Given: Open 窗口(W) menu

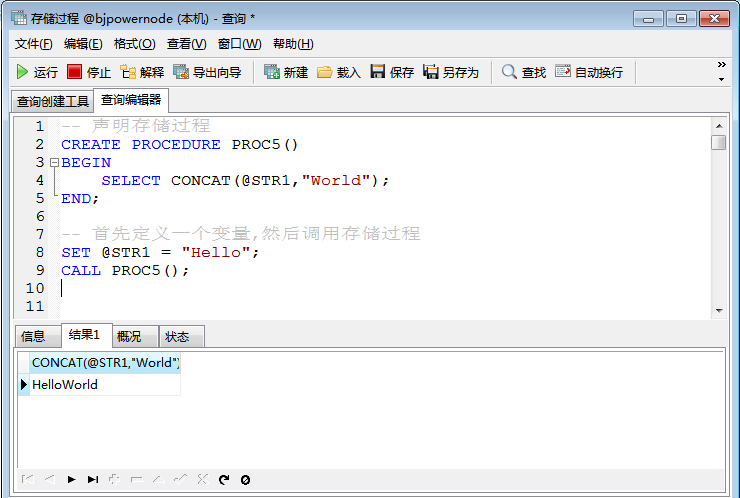Looking at the screenshot, I should tap(239, 44).
